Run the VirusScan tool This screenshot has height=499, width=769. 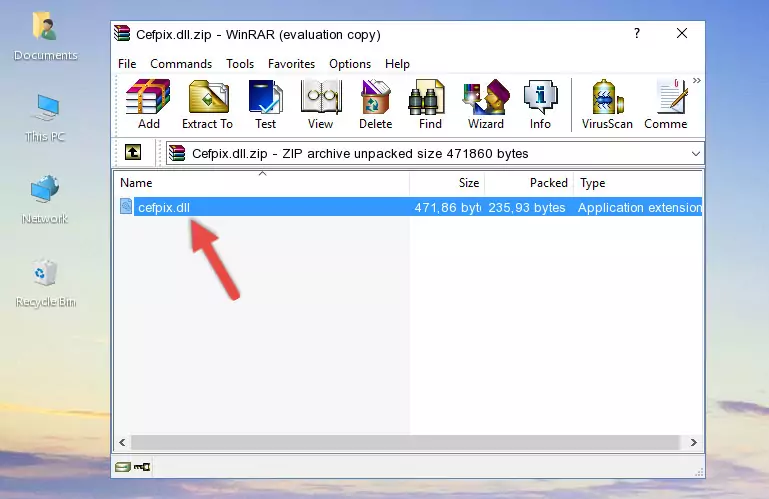click(607, 105)
